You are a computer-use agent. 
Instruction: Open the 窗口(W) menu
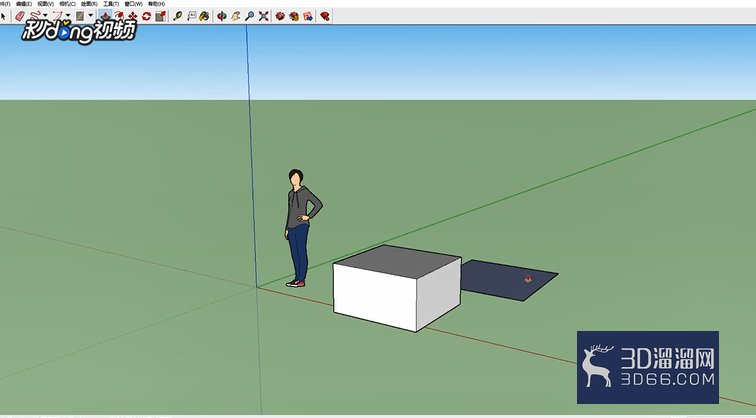[x=134, y=3]
